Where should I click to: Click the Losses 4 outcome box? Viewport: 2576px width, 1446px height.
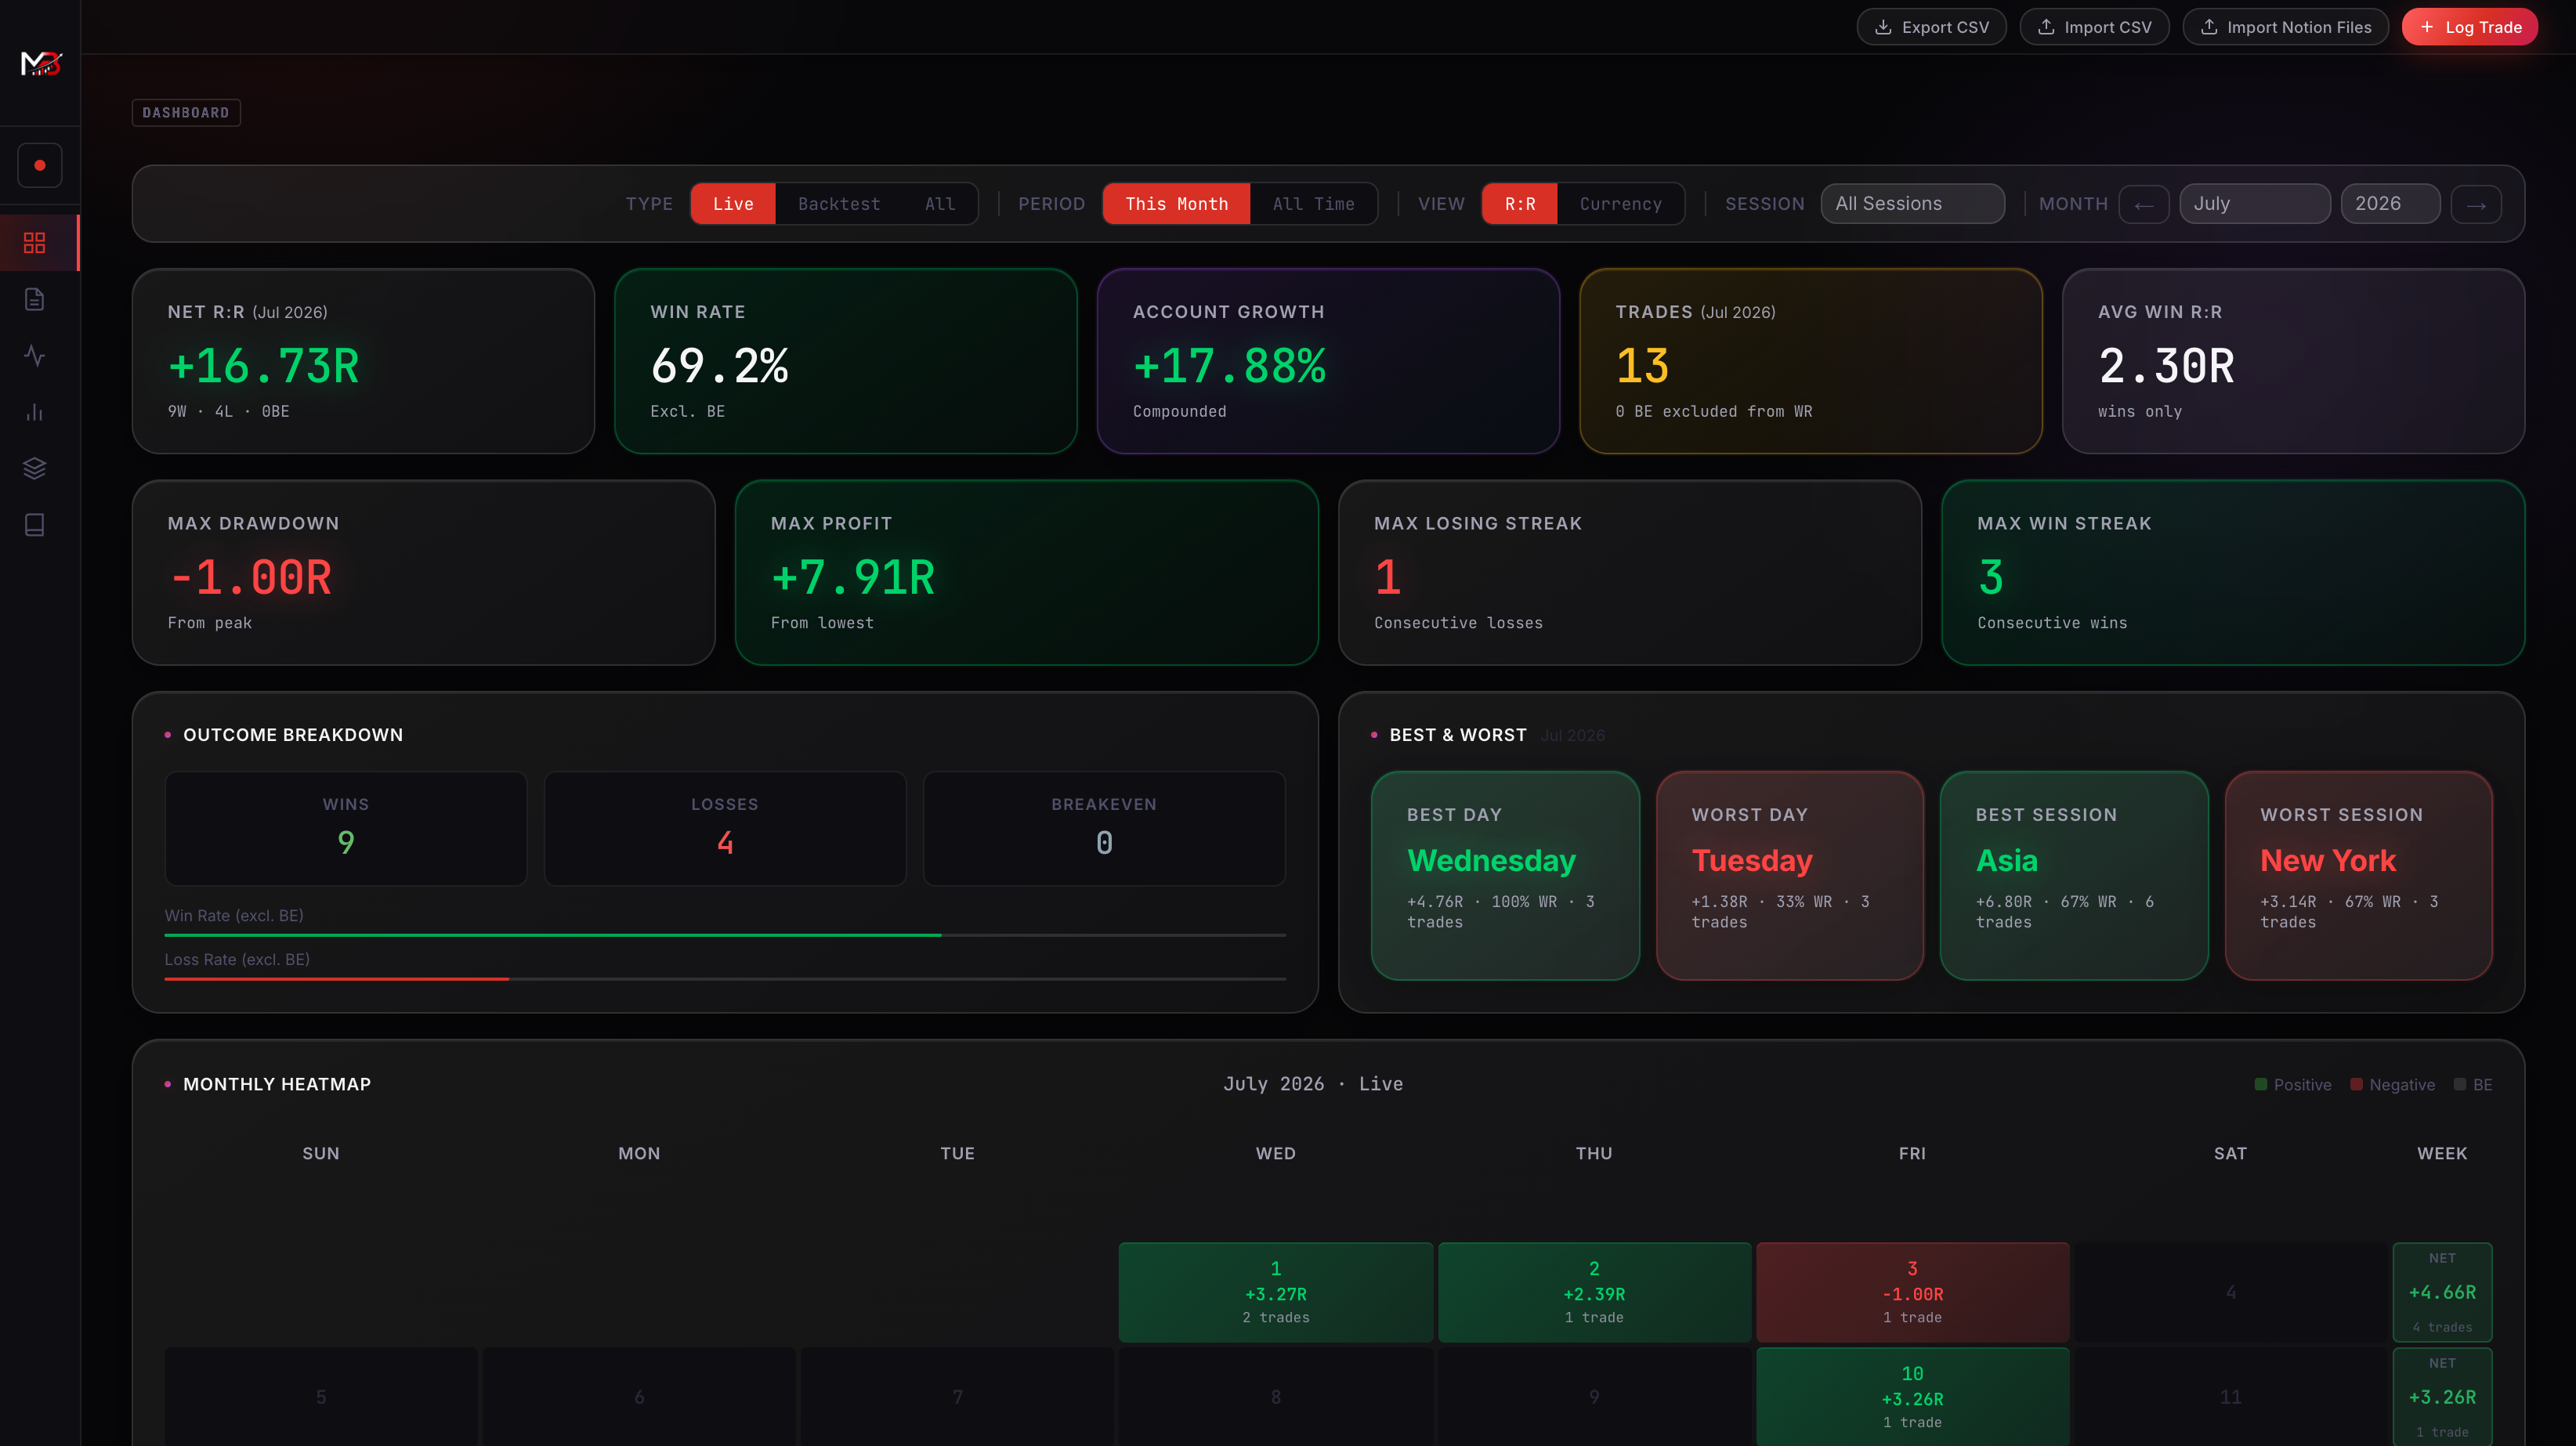tap(725, 828)
